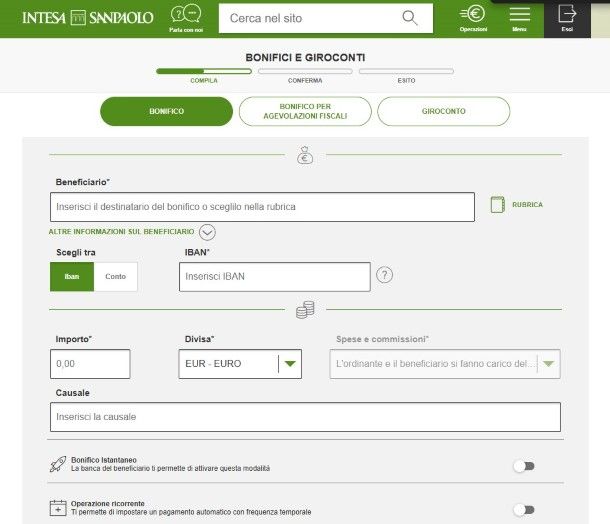610x524 pixels.
Task: Select the Bonifico tab
Action: (x=167, y=111)
